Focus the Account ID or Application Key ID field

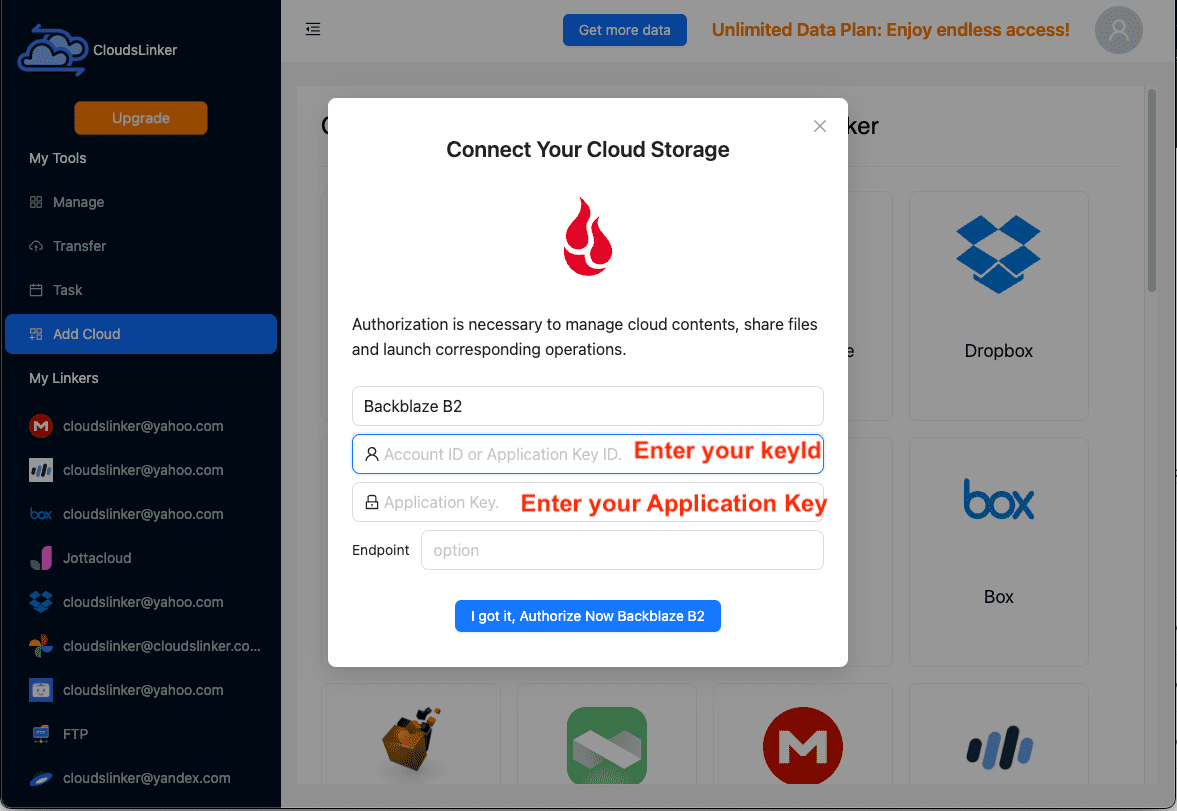click(x=588, y=454)
